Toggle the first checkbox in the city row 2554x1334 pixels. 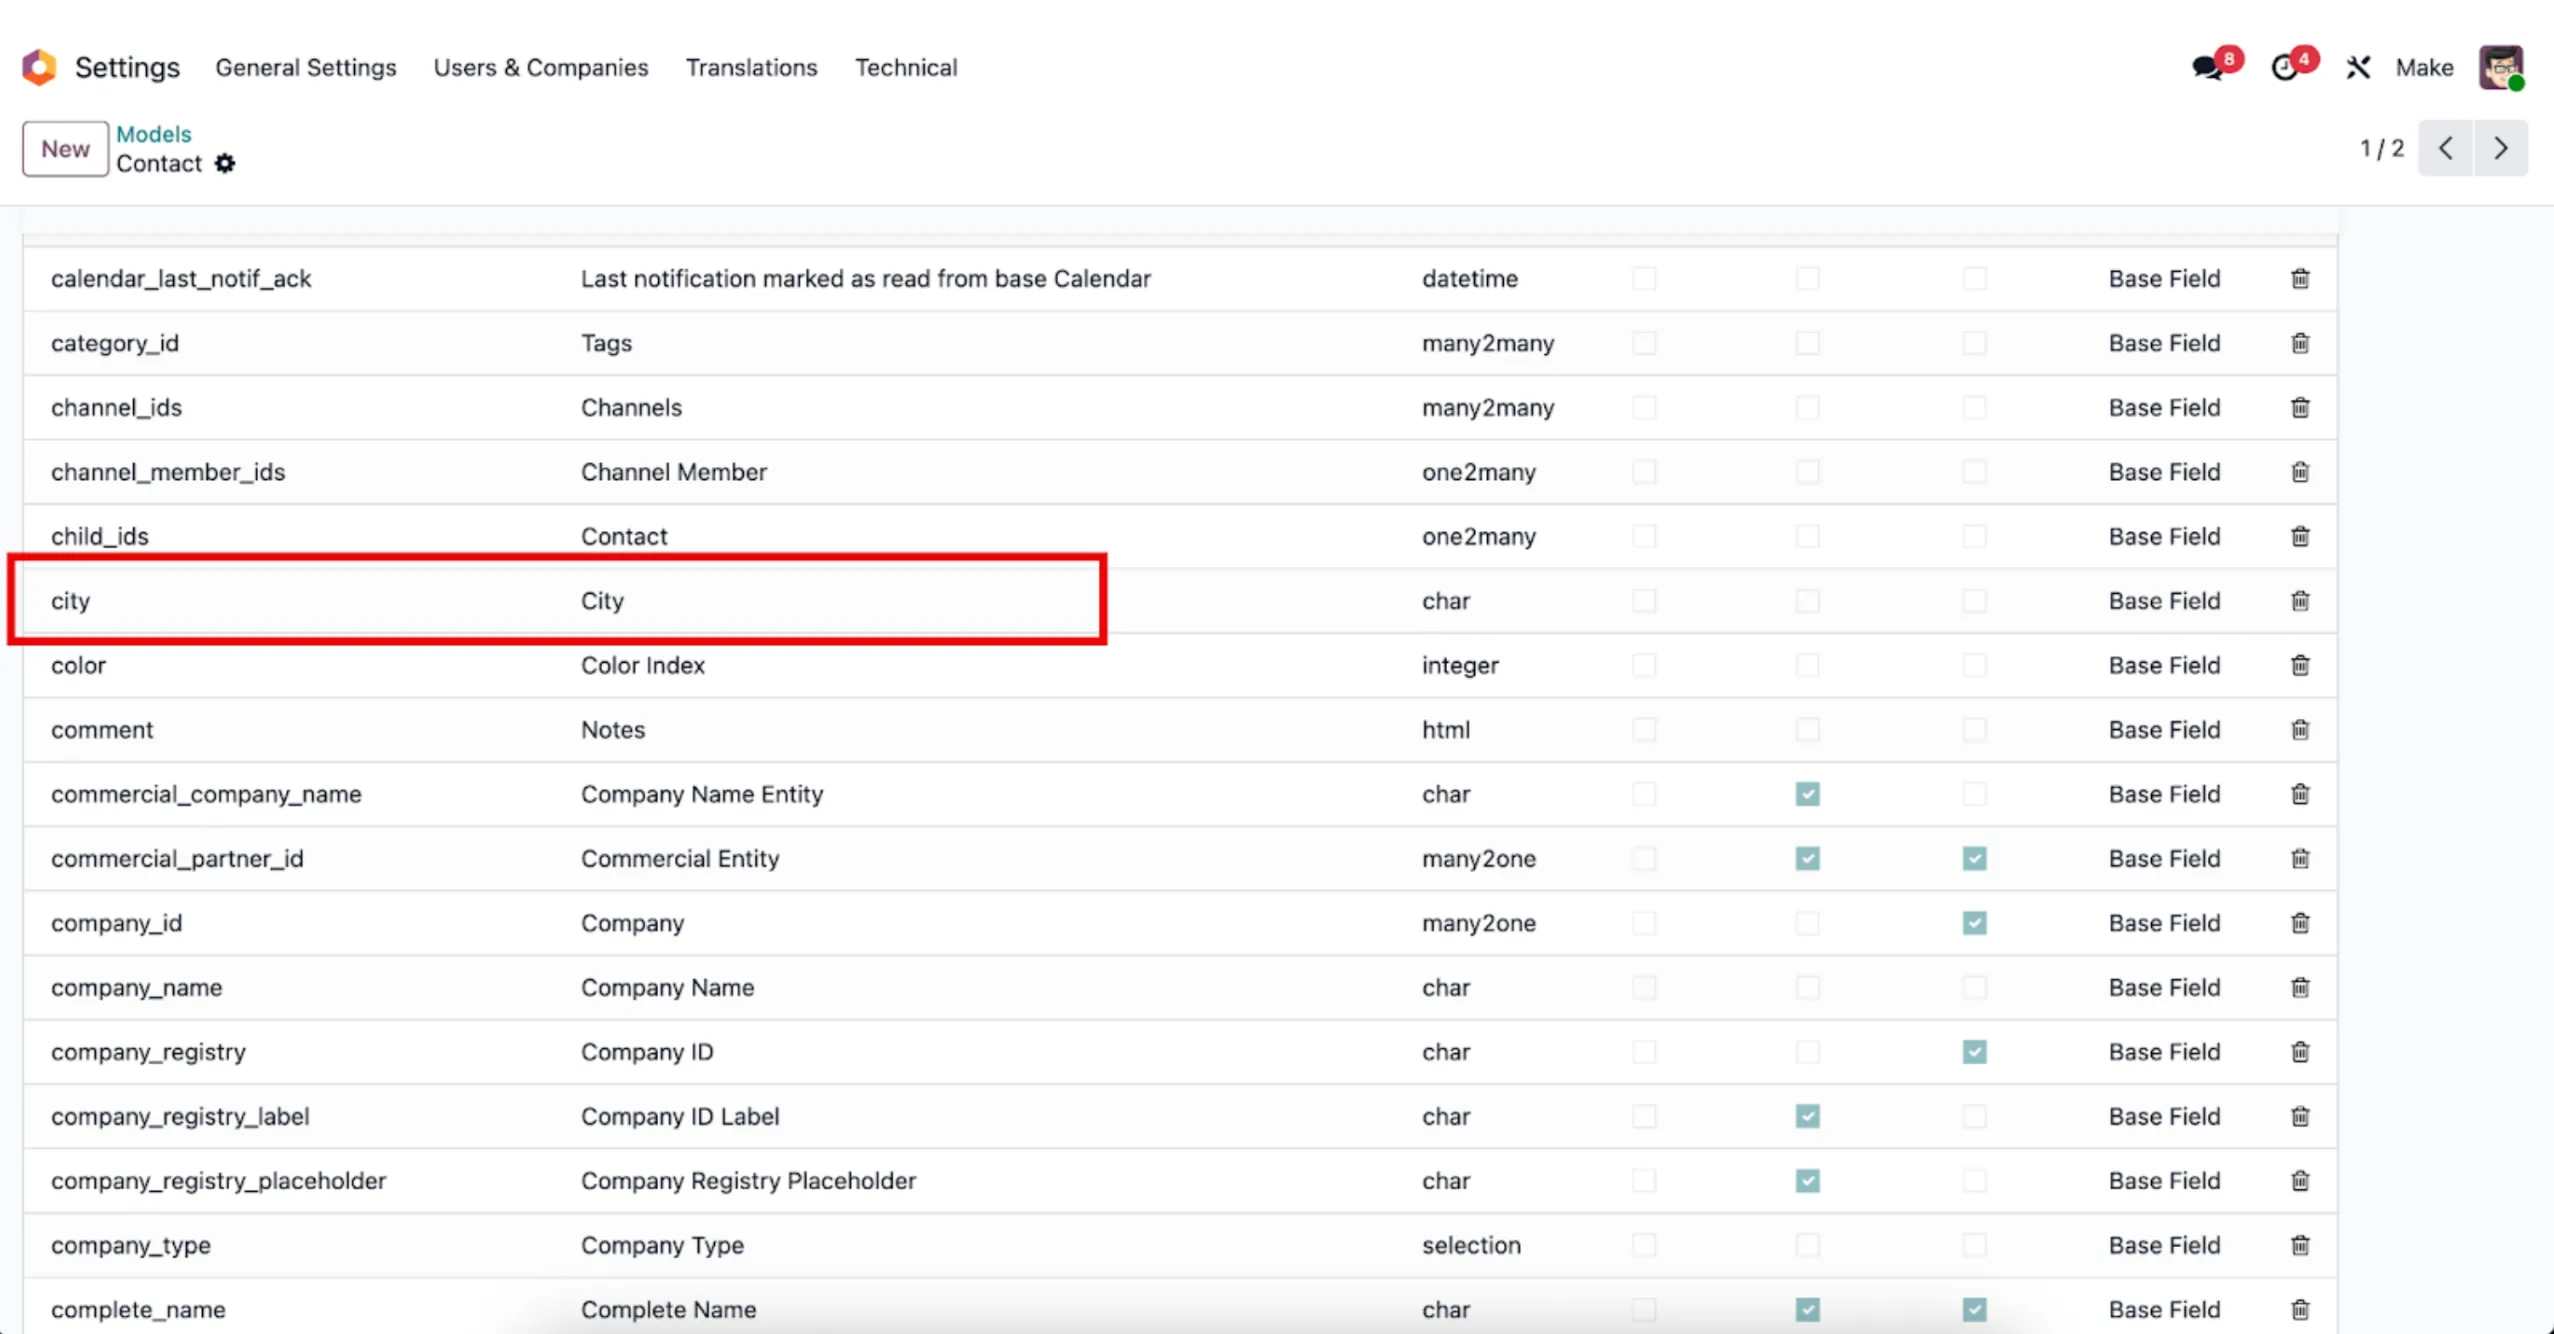pyautogui.click(x=1644, y=601)
